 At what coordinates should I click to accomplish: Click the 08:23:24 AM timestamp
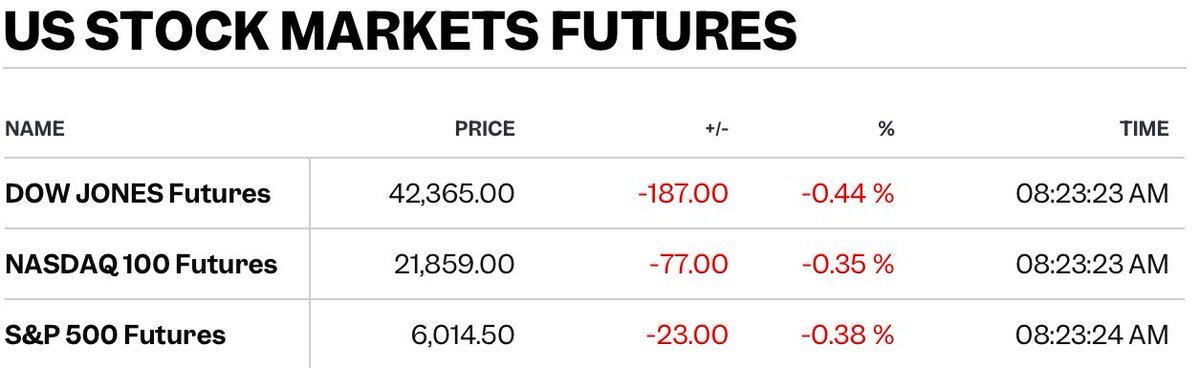coord(1092,336)
